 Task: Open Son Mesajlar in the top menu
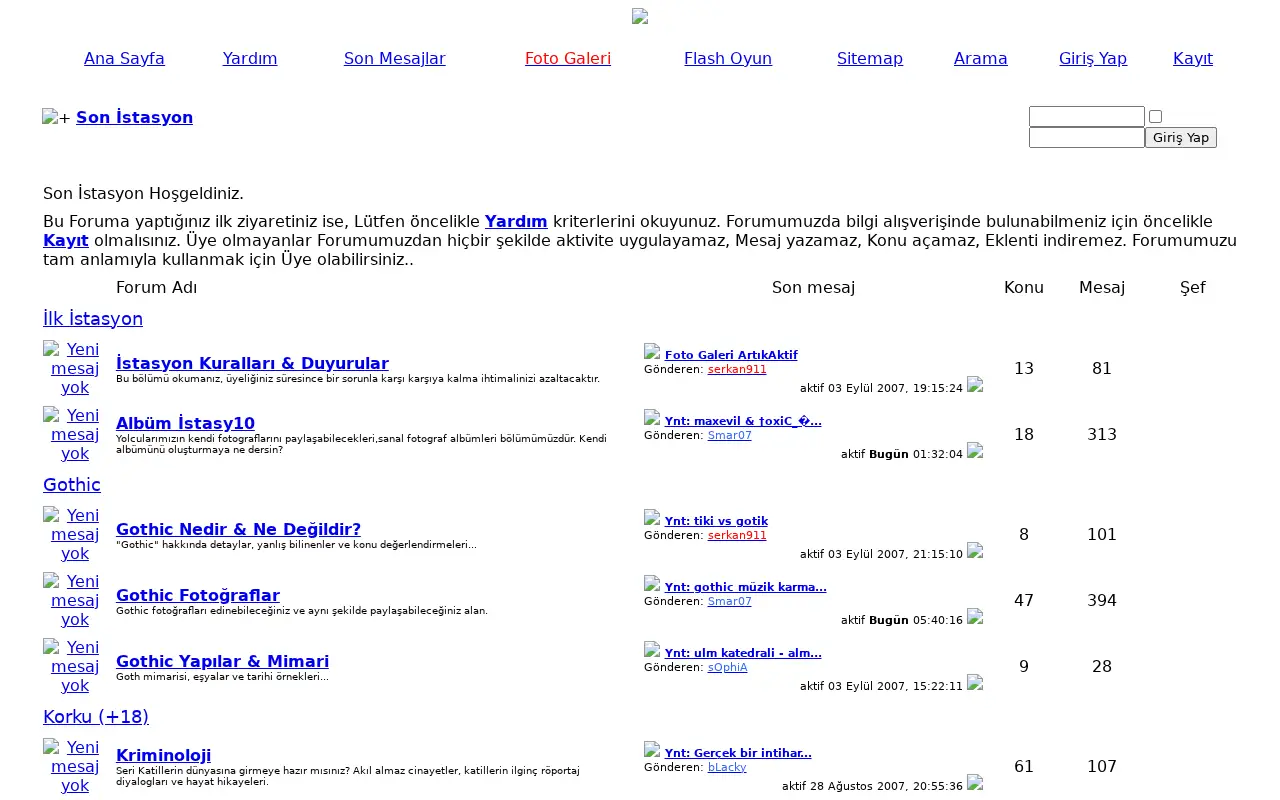click(395, 58)
